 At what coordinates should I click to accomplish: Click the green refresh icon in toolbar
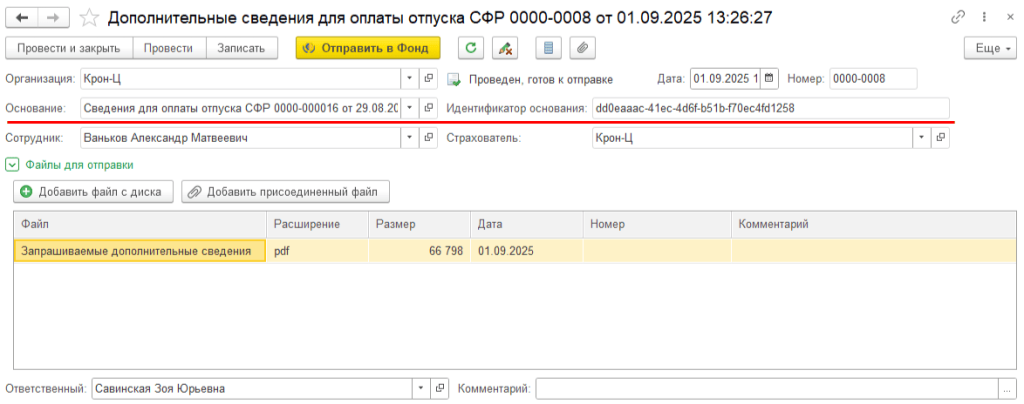pos(470,48)
